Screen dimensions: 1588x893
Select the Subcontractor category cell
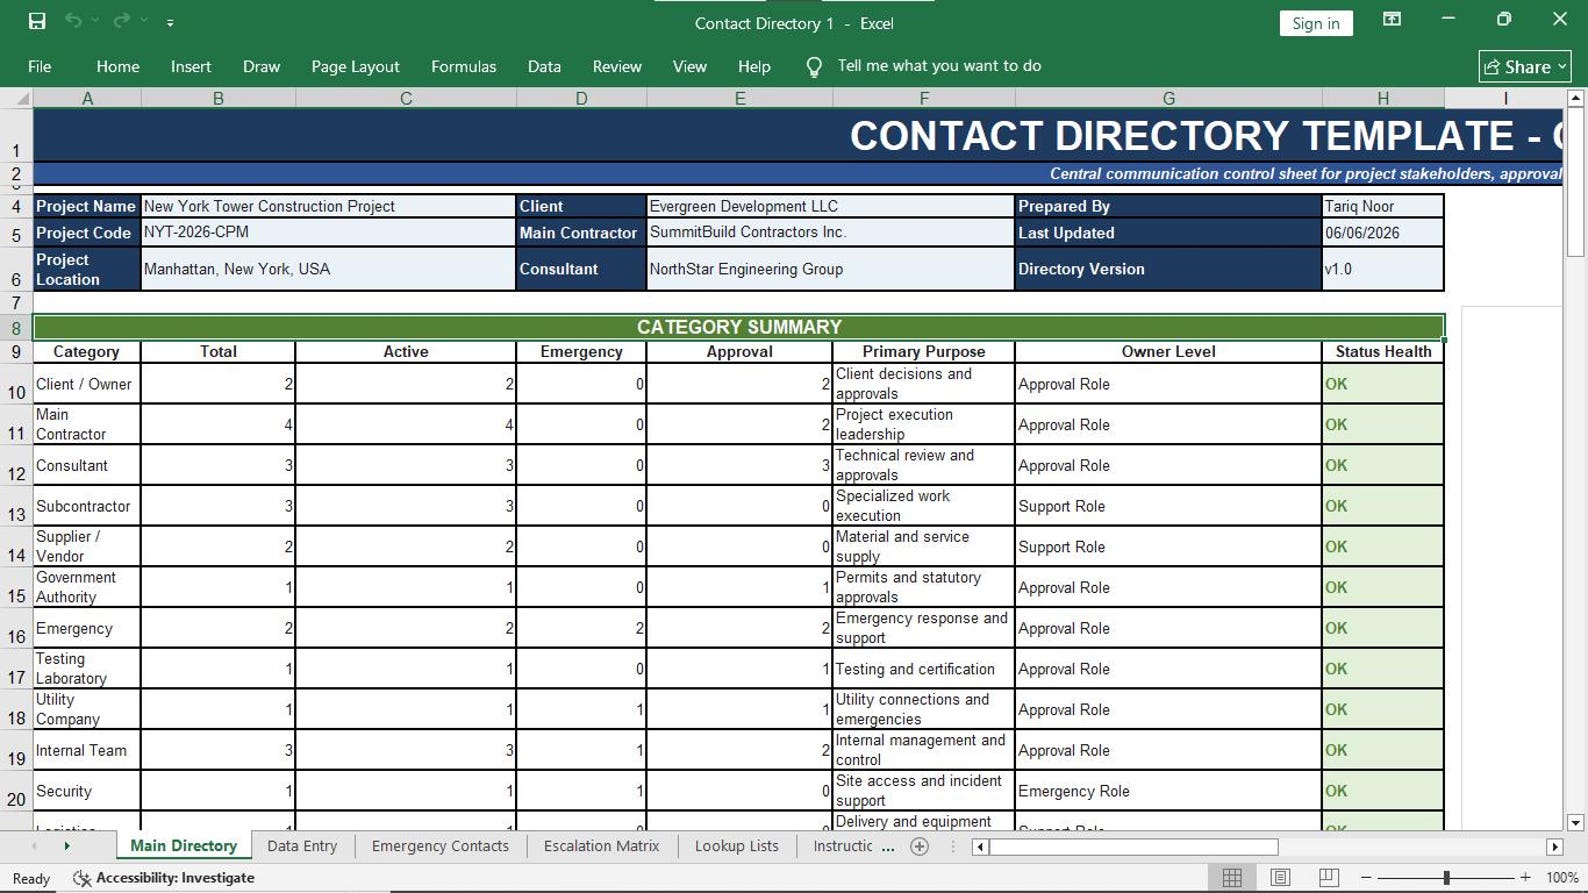(87, 506)
